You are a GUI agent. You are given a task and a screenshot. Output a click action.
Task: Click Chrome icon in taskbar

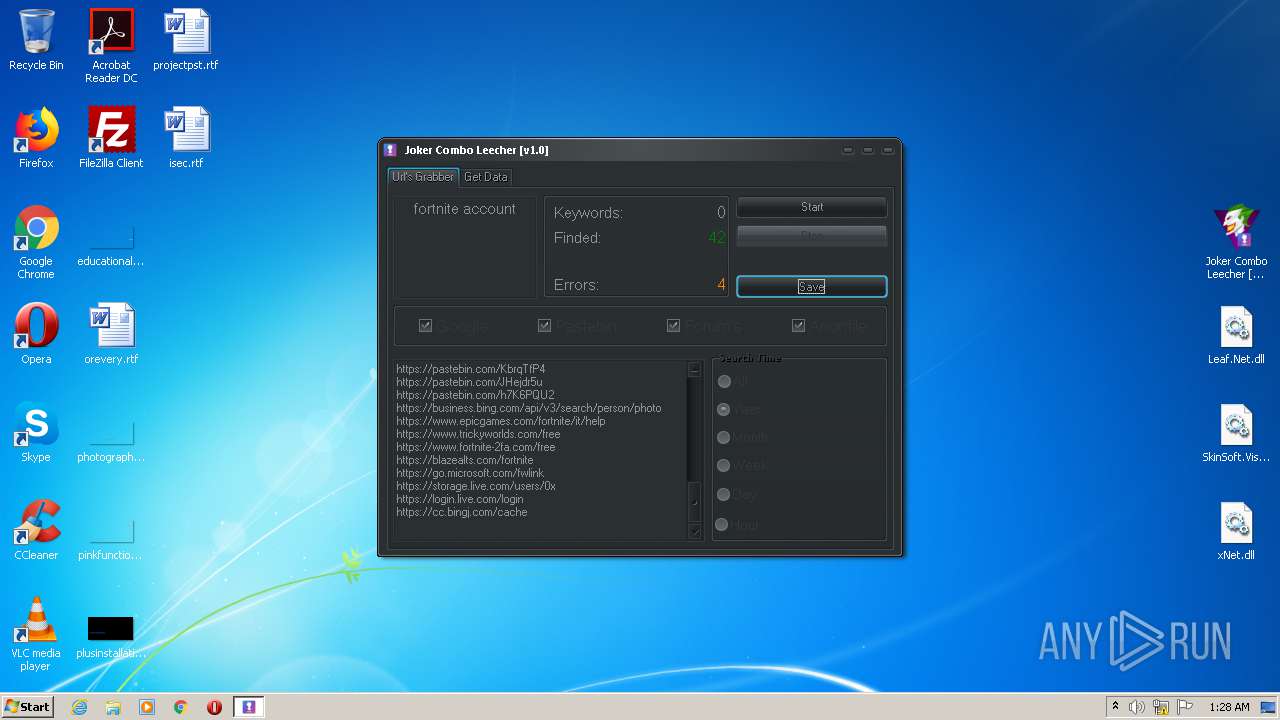pos(181,707)
